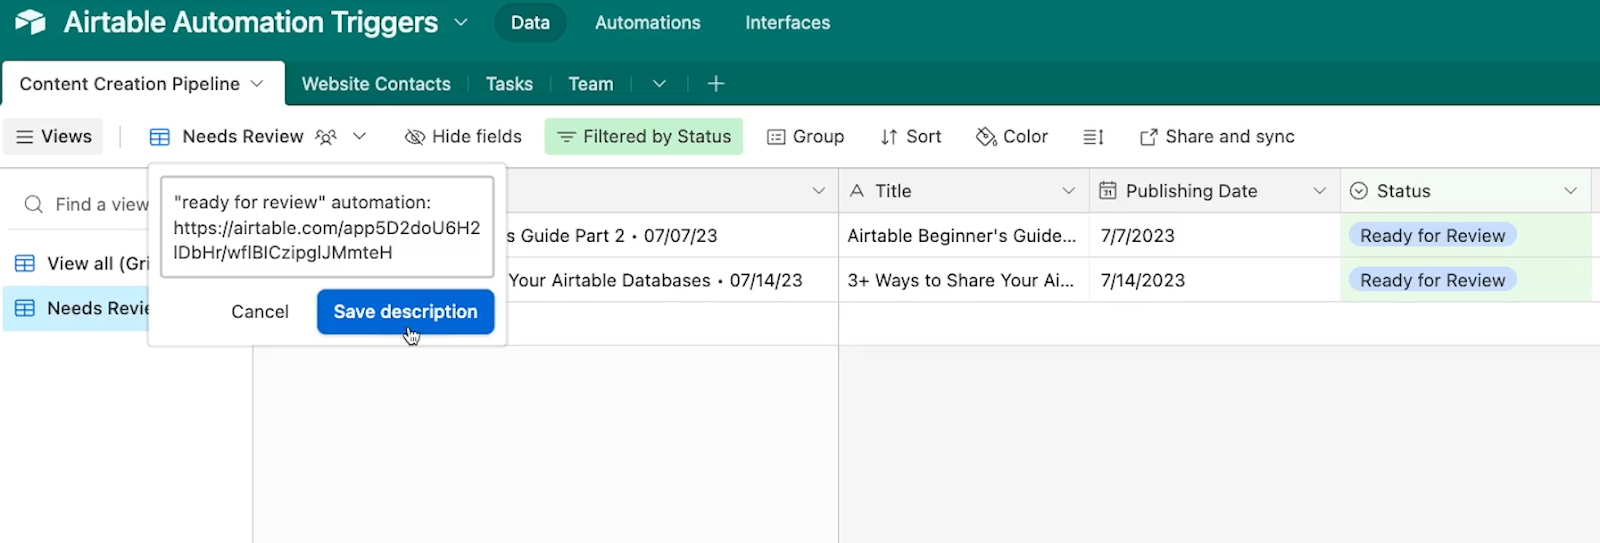Open Share and sync options
The image size is (1600, 543).
pyautogui.click(x=1217, y=137)
